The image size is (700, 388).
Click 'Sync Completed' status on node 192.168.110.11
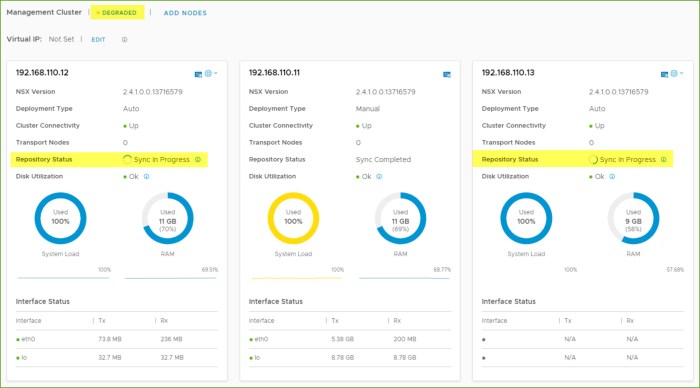coord(383,159)
